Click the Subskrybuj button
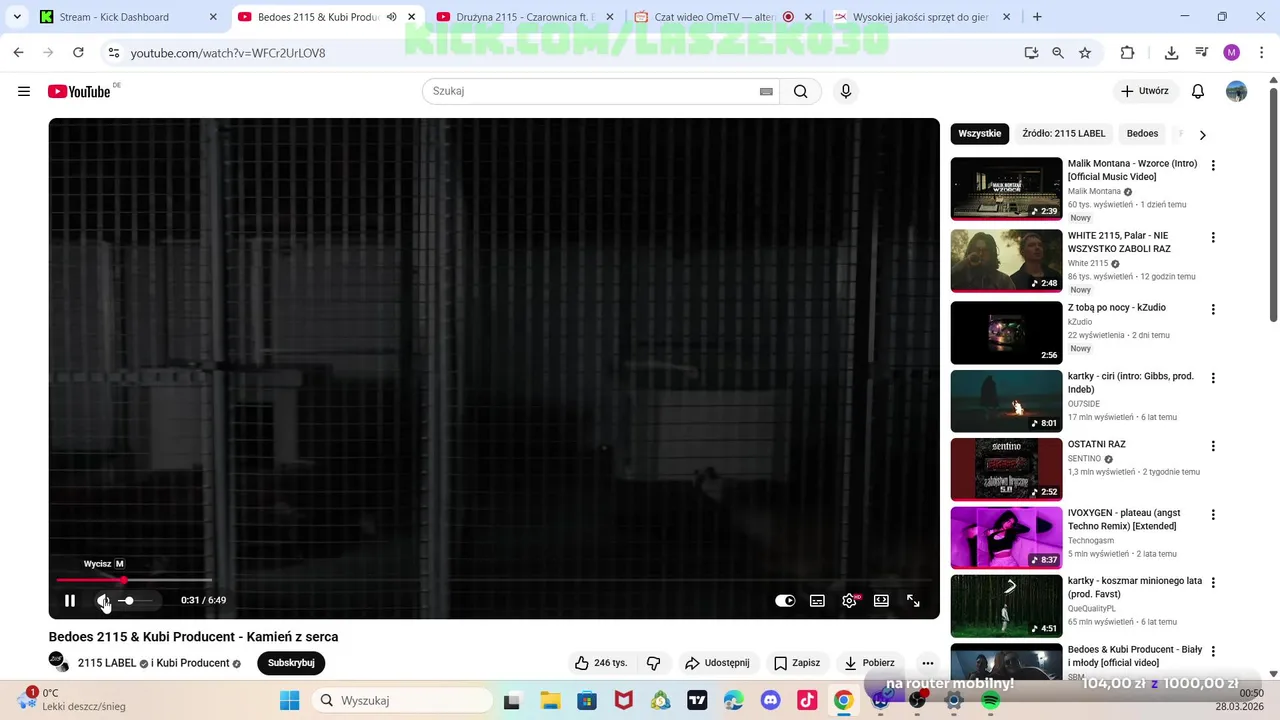This screenshot has height=720, width=1280. click(291, 663)
